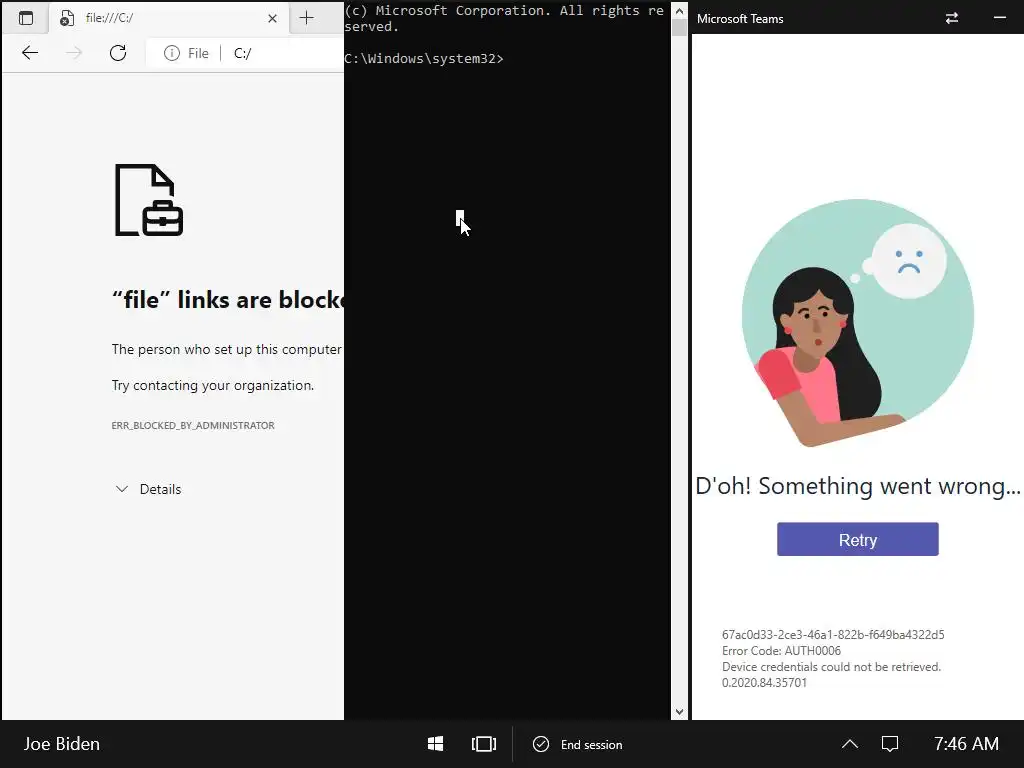Minimize the Microsoft Teams window

[1000, 18]
